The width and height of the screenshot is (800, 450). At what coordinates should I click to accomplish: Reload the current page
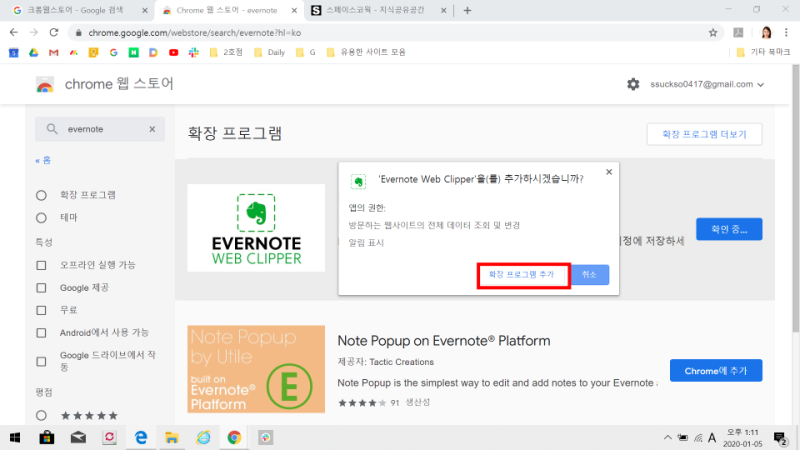click(54, 33)
